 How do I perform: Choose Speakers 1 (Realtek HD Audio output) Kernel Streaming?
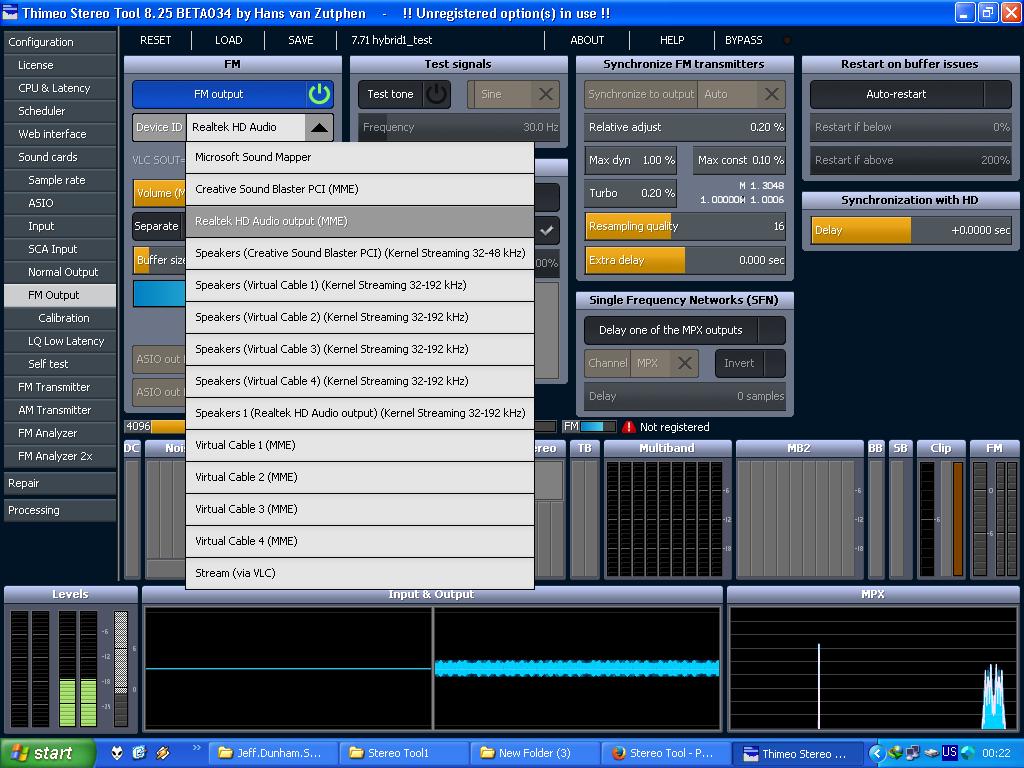click(360, 413)
